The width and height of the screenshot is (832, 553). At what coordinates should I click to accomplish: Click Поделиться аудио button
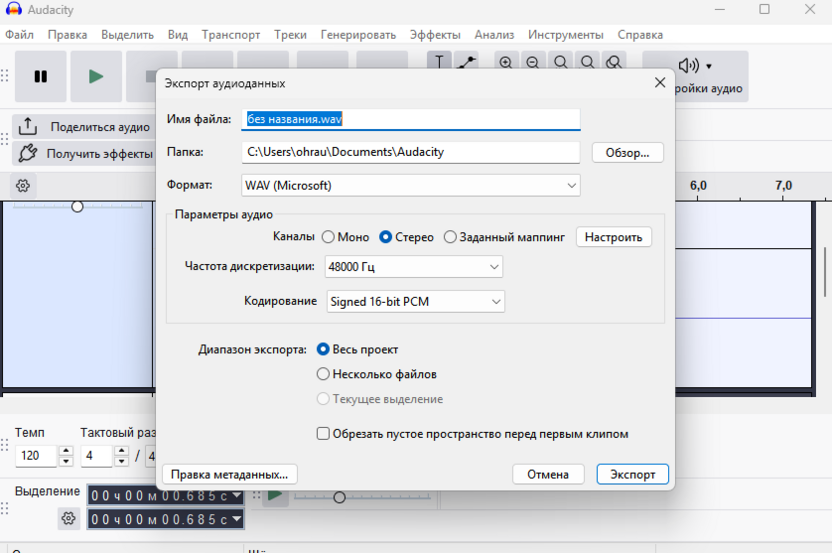point(85,127)
